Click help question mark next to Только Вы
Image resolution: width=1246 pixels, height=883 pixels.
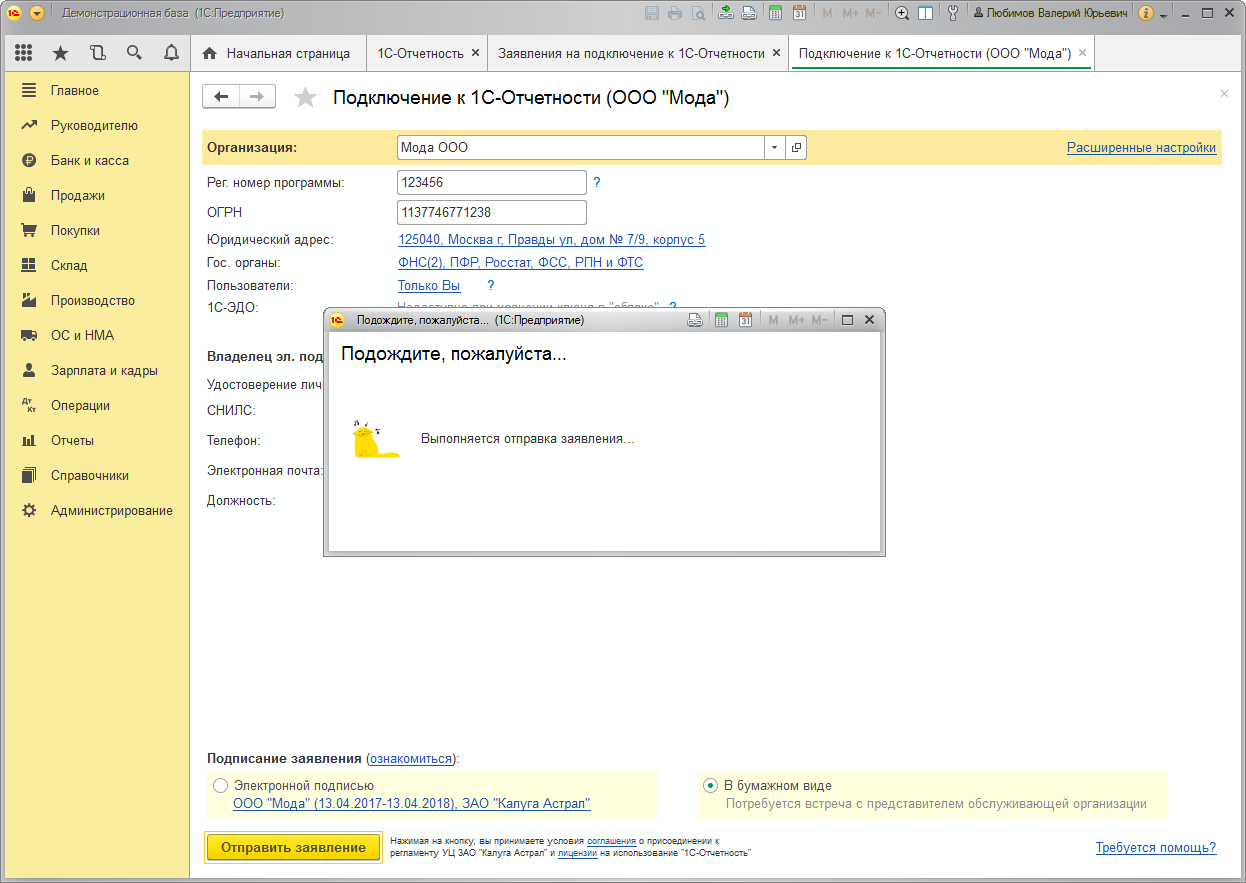[491, 285]
